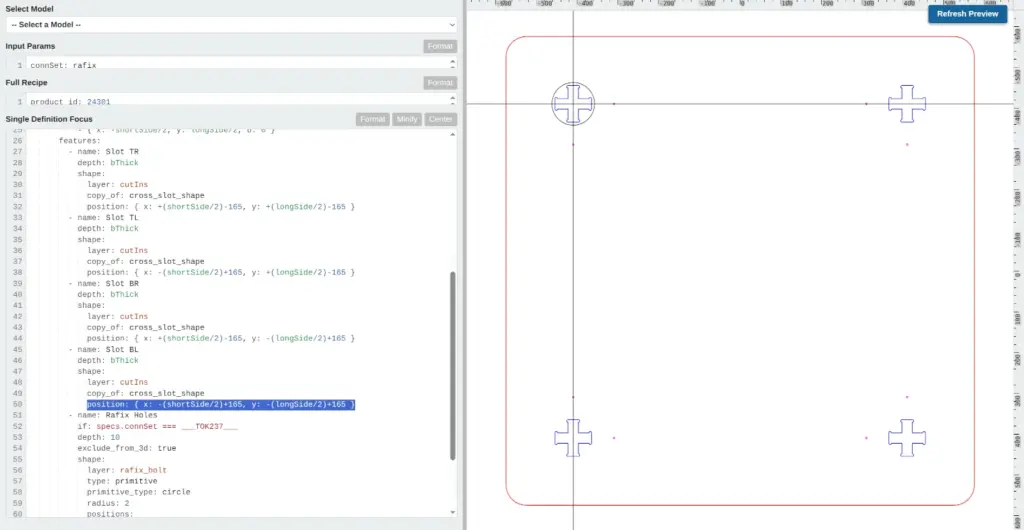This screenshot has height=530, width=1024.
Task: Click the 'primitive_type: circle' line
Action: pyautogui.click(x=138, y=492)
